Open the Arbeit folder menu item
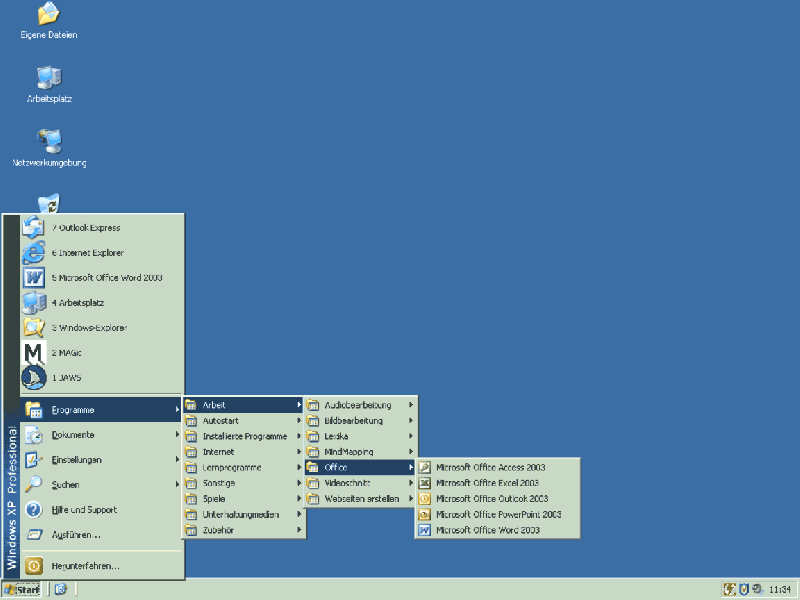 click(244, 405)
